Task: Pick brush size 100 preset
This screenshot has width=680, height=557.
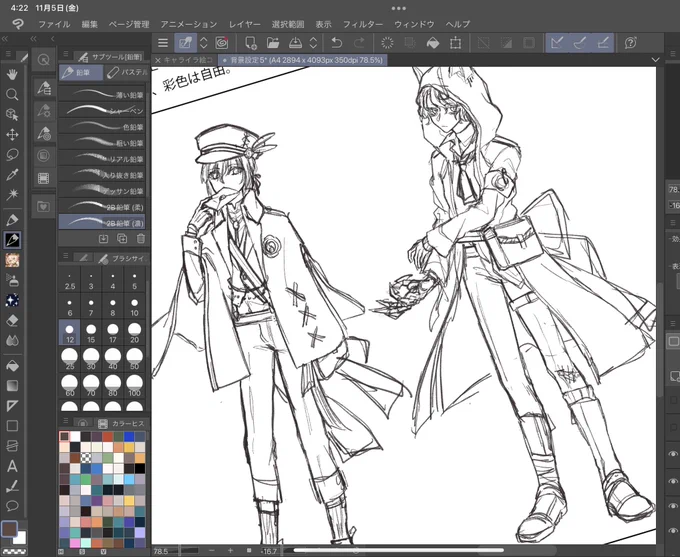Action: (x=134, y=386)
